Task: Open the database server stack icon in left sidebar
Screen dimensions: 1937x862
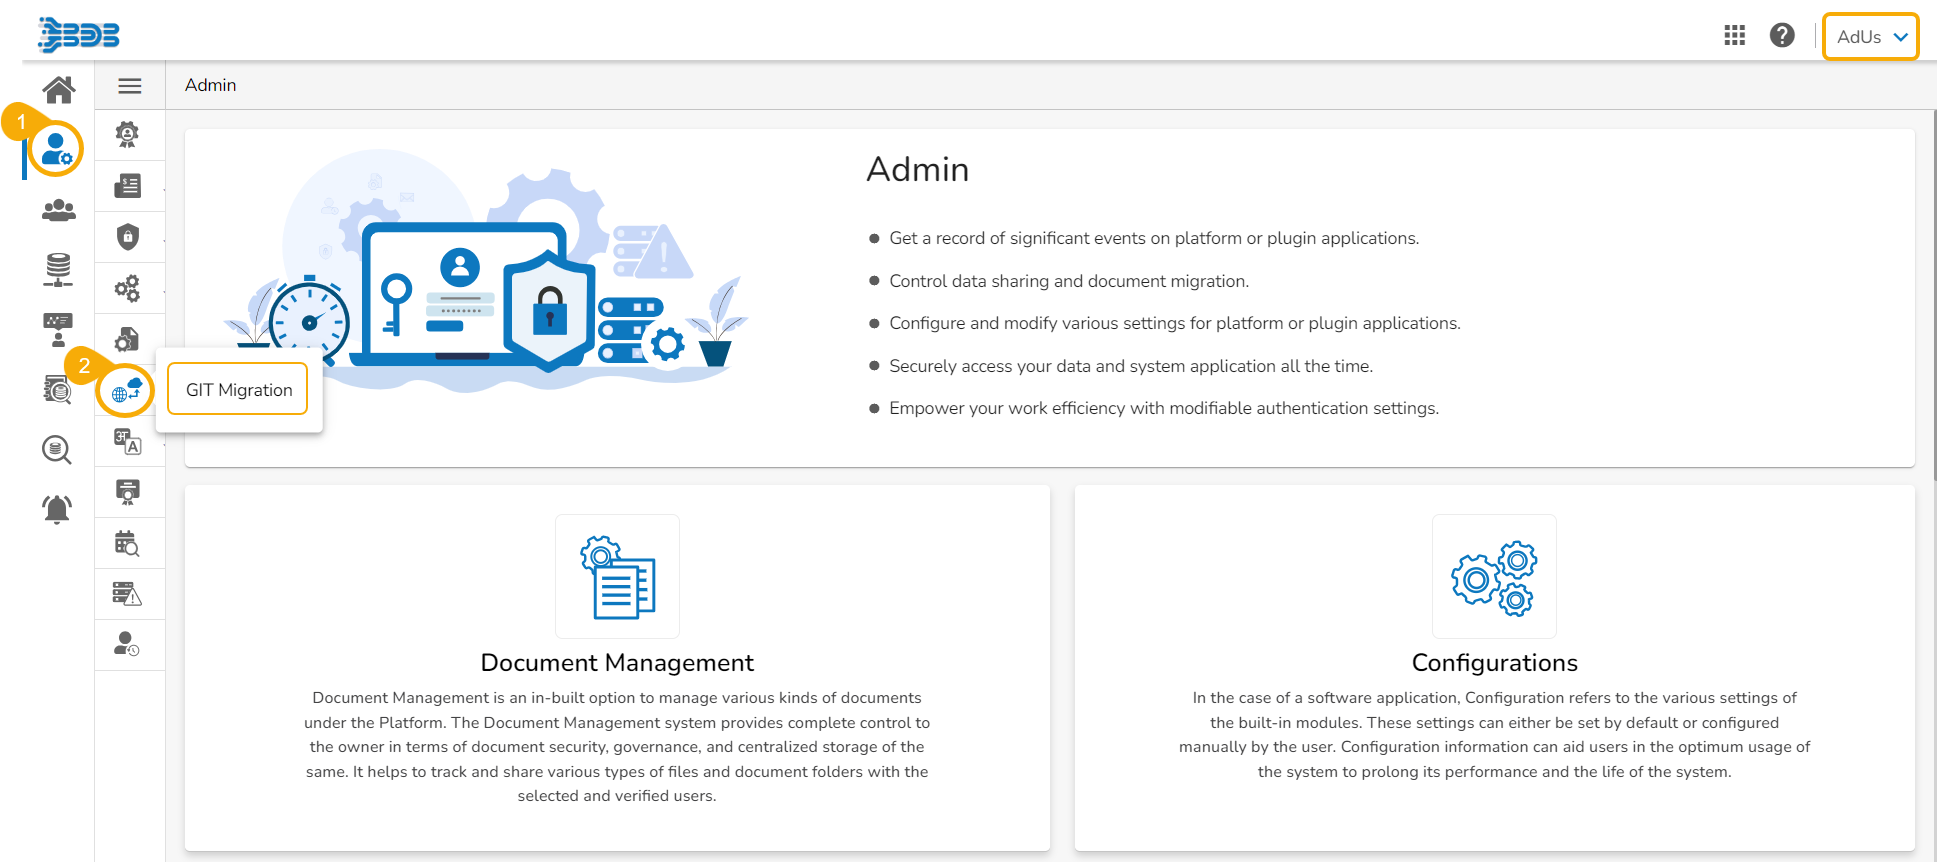Action: coord(59,270)
